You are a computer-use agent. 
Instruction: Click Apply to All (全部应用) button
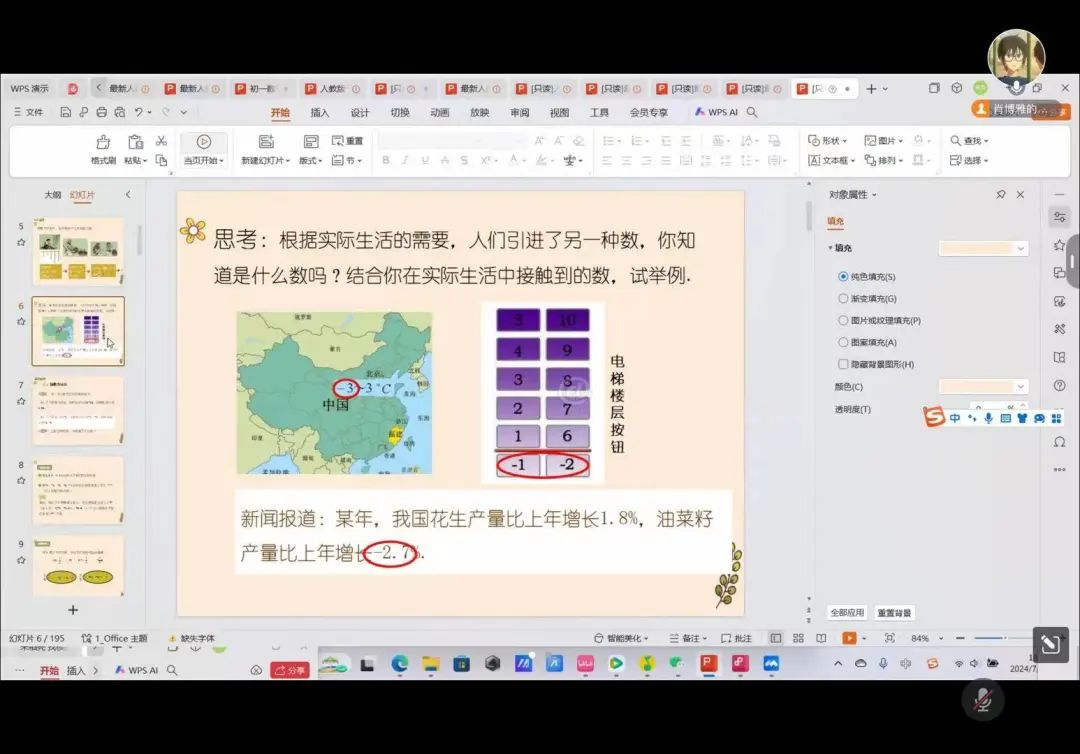click(x=847, y=613)
